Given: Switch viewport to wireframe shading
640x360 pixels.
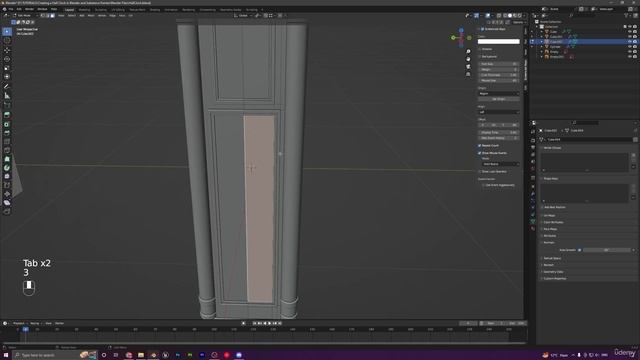Looking at the screenshot, I should [x=505, y=16].
